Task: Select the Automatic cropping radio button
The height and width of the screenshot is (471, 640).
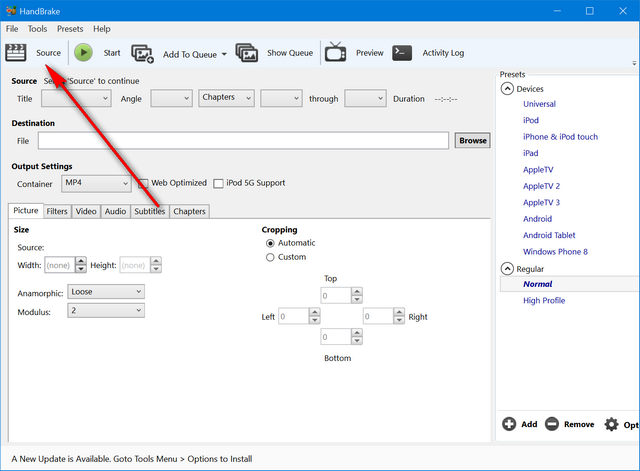Action: point(270,243)
